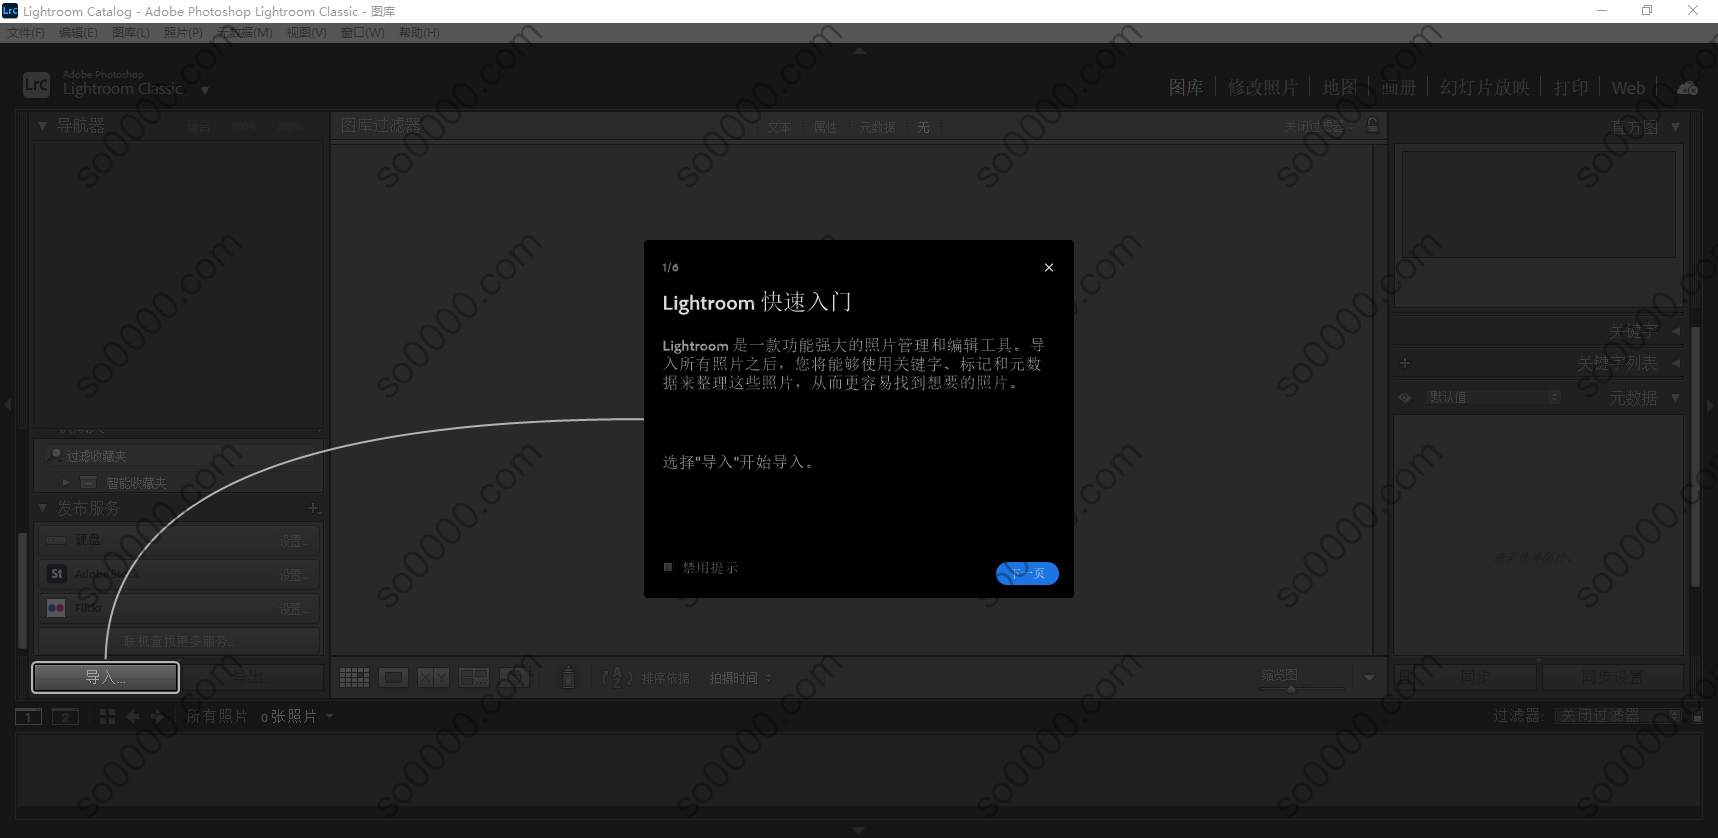Click the filmstrip grid shortcut icon
The width and height of the screenshot is (1718, 838).
point(107,716)
